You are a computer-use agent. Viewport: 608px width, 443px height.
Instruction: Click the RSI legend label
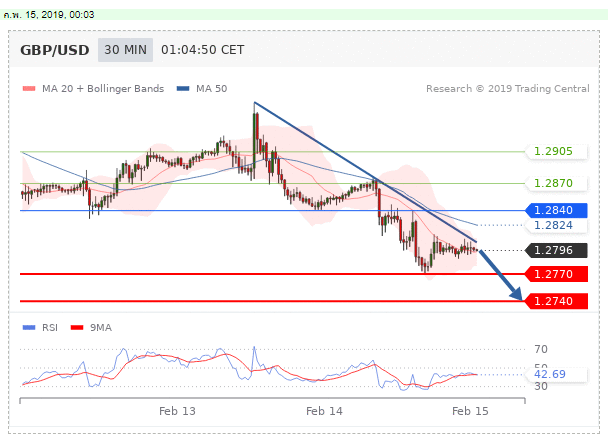(x=50, y=327)
